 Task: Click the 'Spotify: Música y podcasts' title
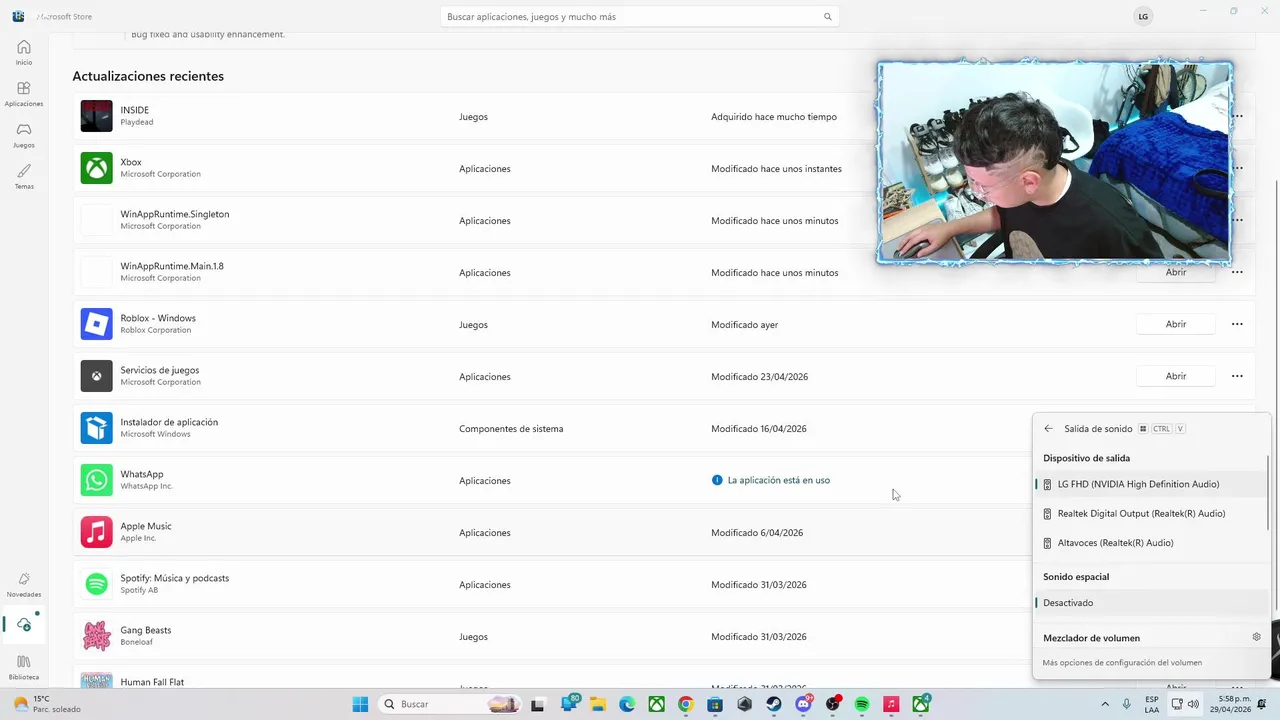[175, 578]
